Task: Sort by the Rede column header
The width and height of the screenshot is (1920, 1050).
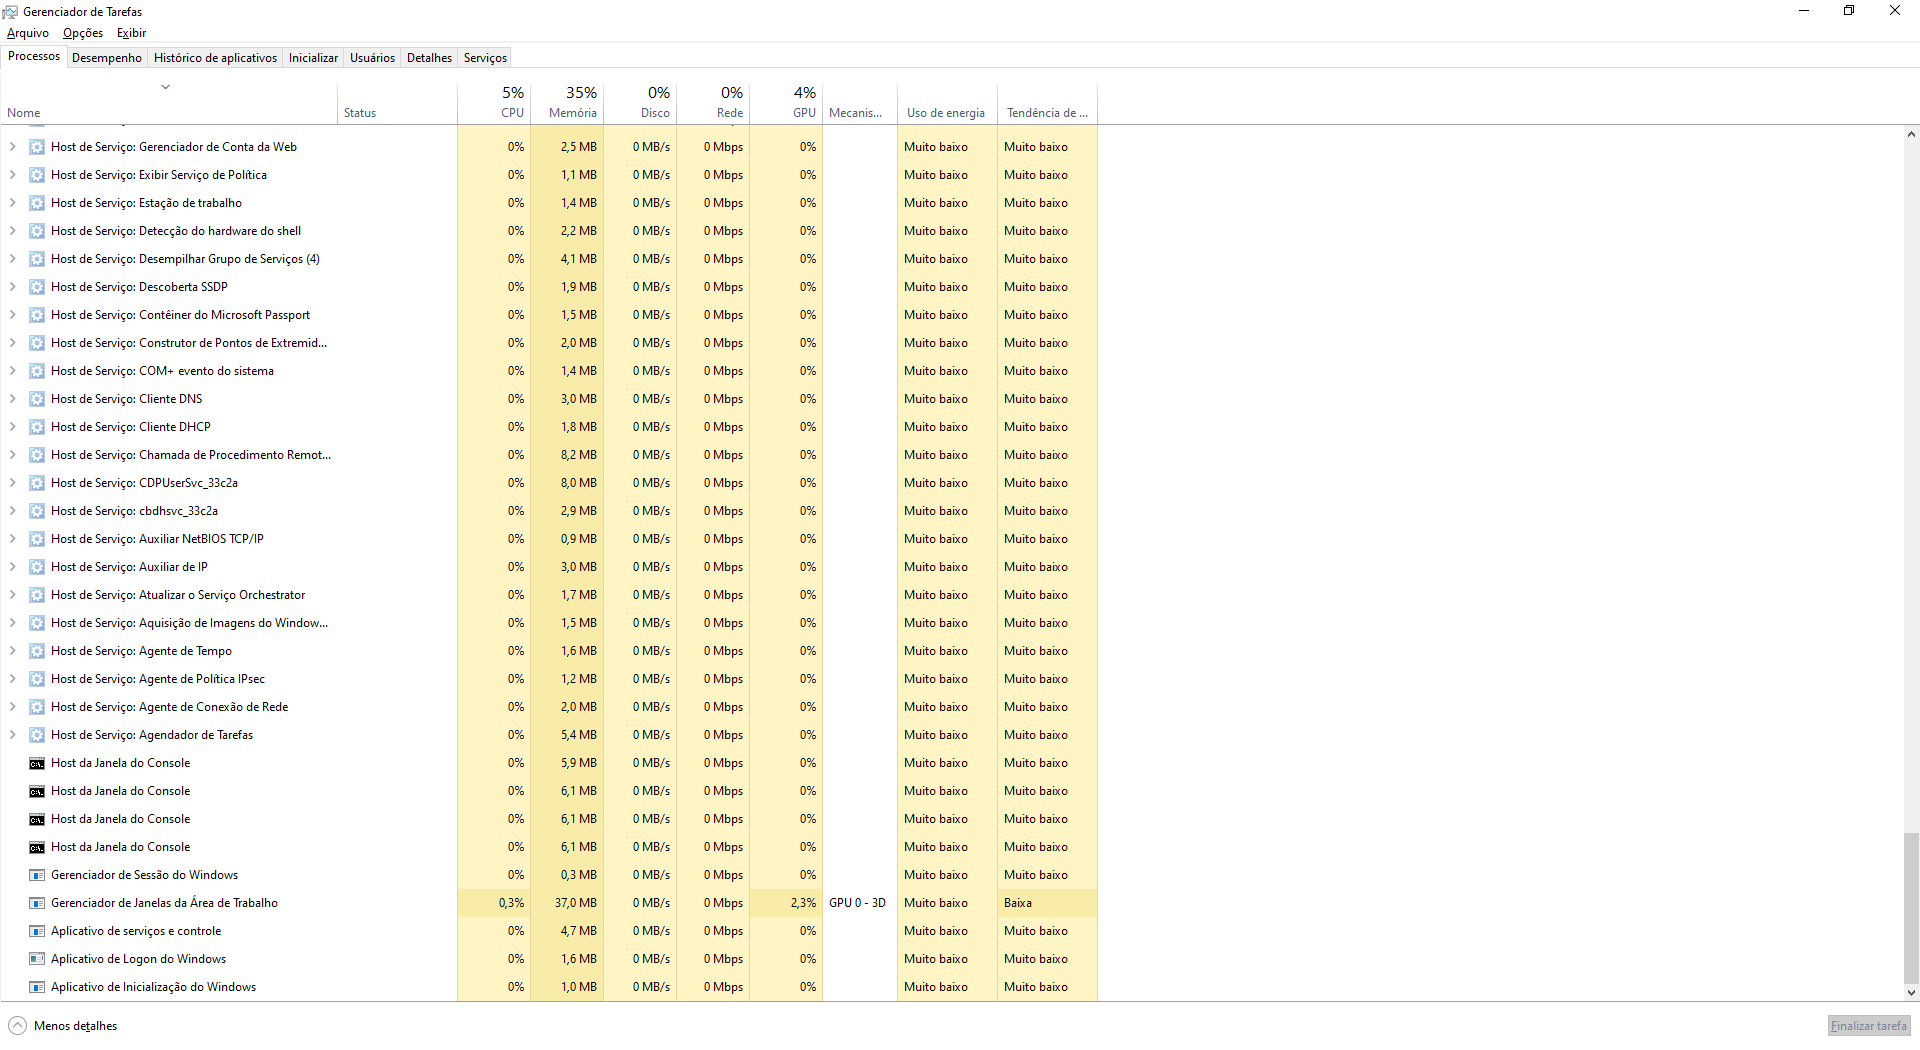Action: tap(713, 103)
